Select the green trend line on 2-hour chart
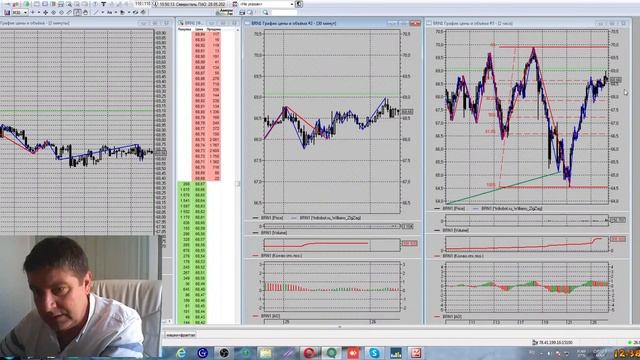The height and width of the screenshot is (360, 640). click(x=504, y=188)
